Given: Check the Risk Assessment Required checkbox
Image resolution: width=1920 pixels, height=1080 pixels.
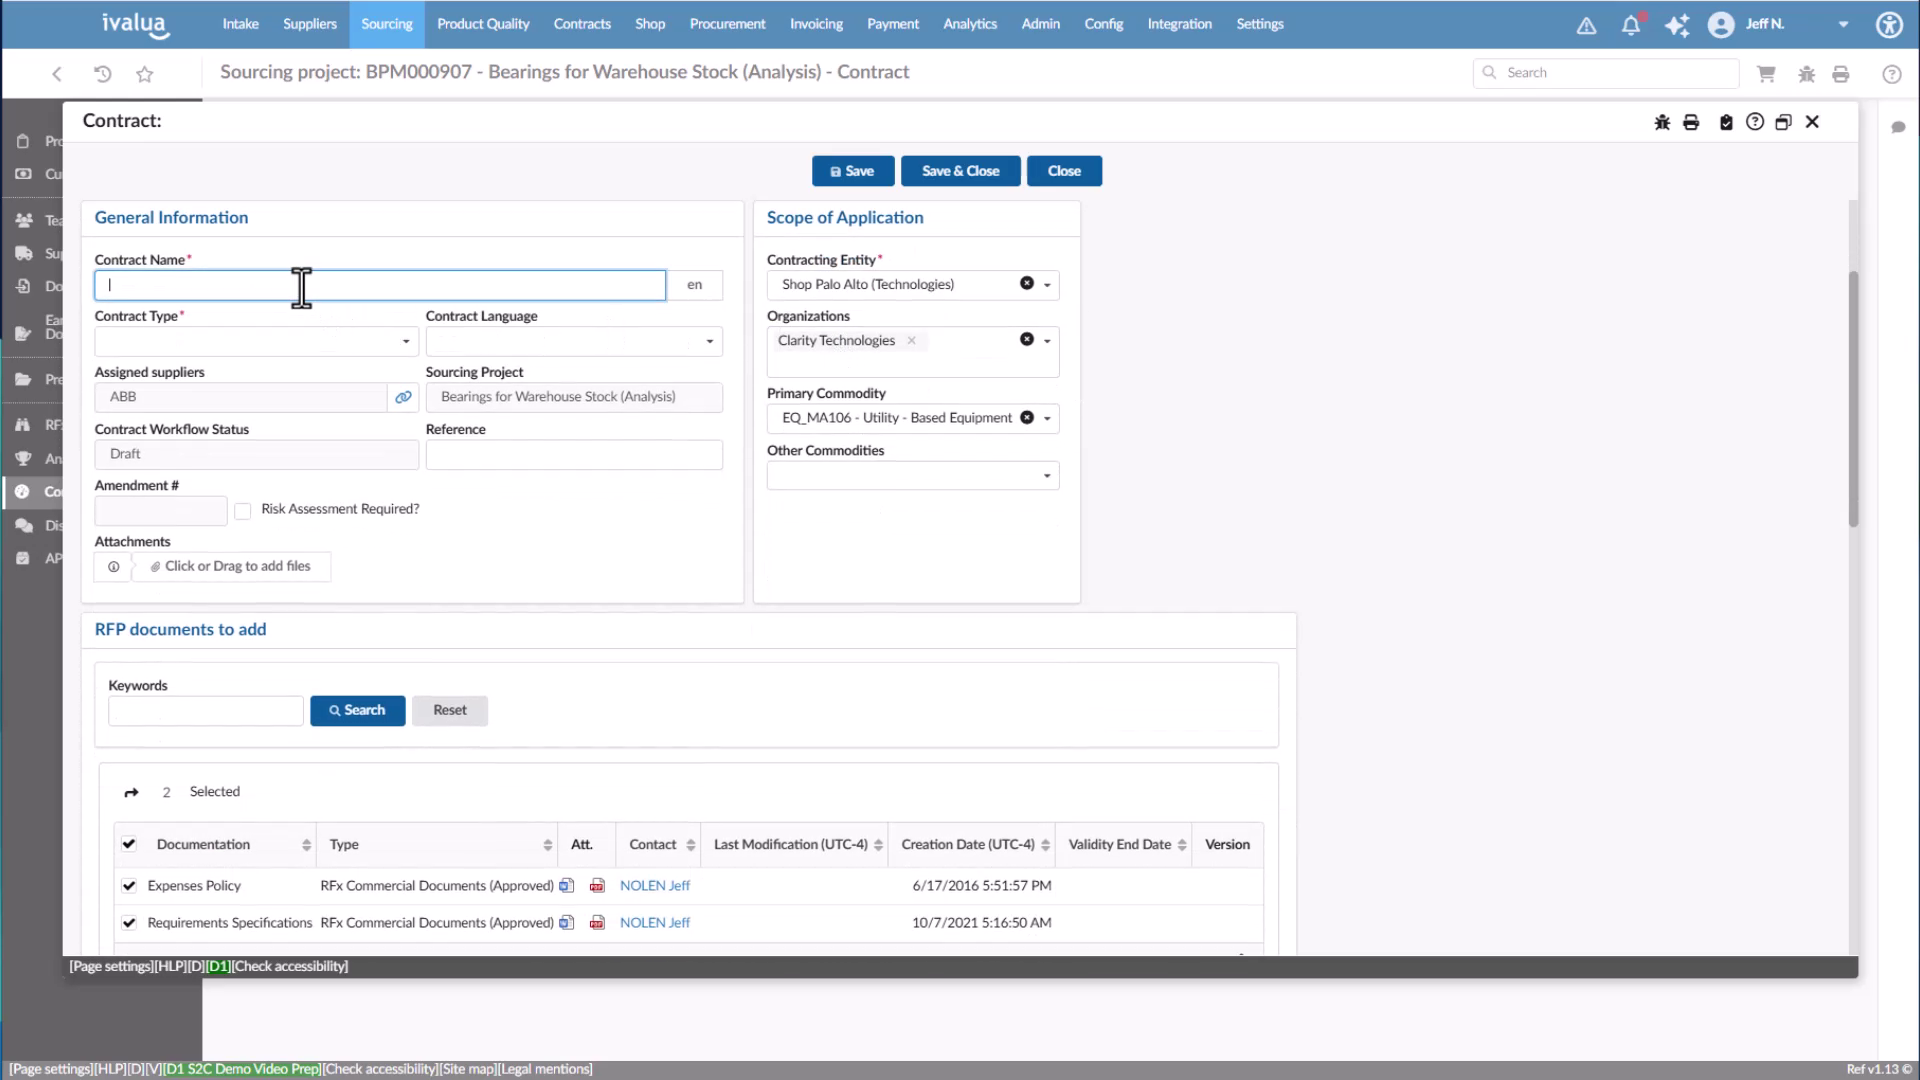Looking at the screenshot, I should click(242, 511).
